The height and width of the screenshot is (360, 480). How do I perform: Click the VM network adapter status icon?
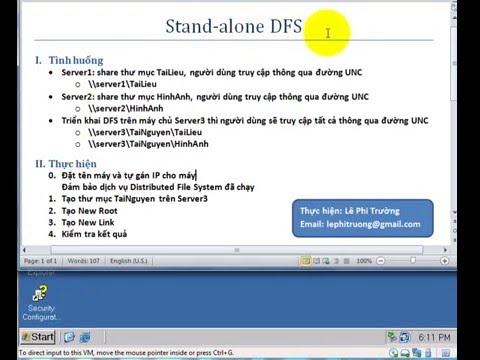click(x=417, y=352)
